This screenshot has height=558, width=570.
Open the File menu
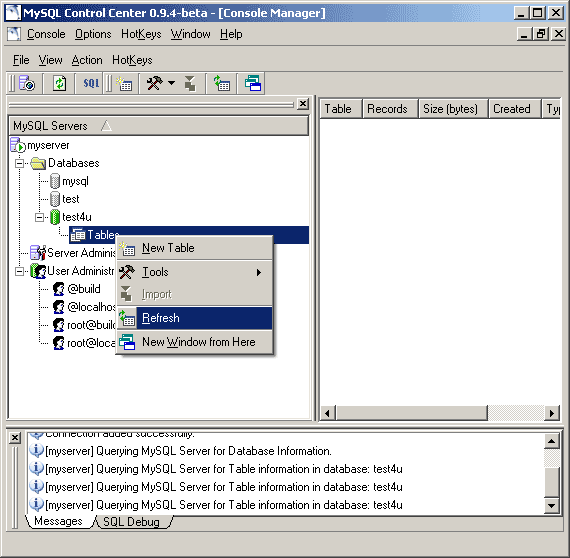(21, 60)
